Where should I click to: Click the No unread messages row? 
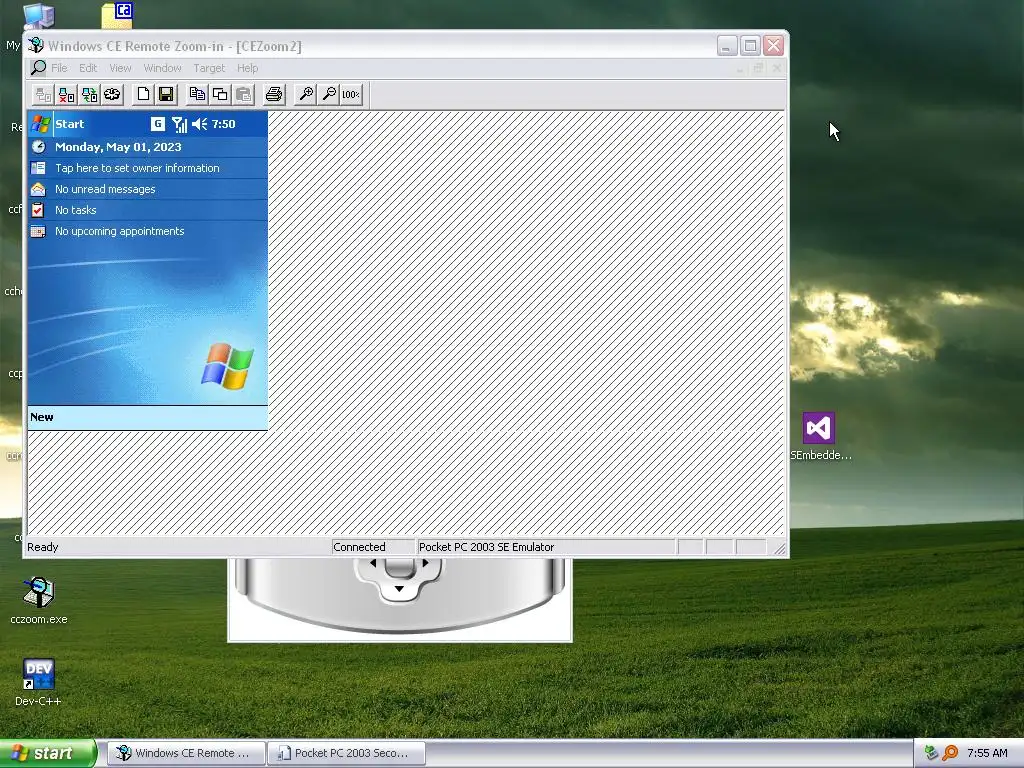click(148, 189)
